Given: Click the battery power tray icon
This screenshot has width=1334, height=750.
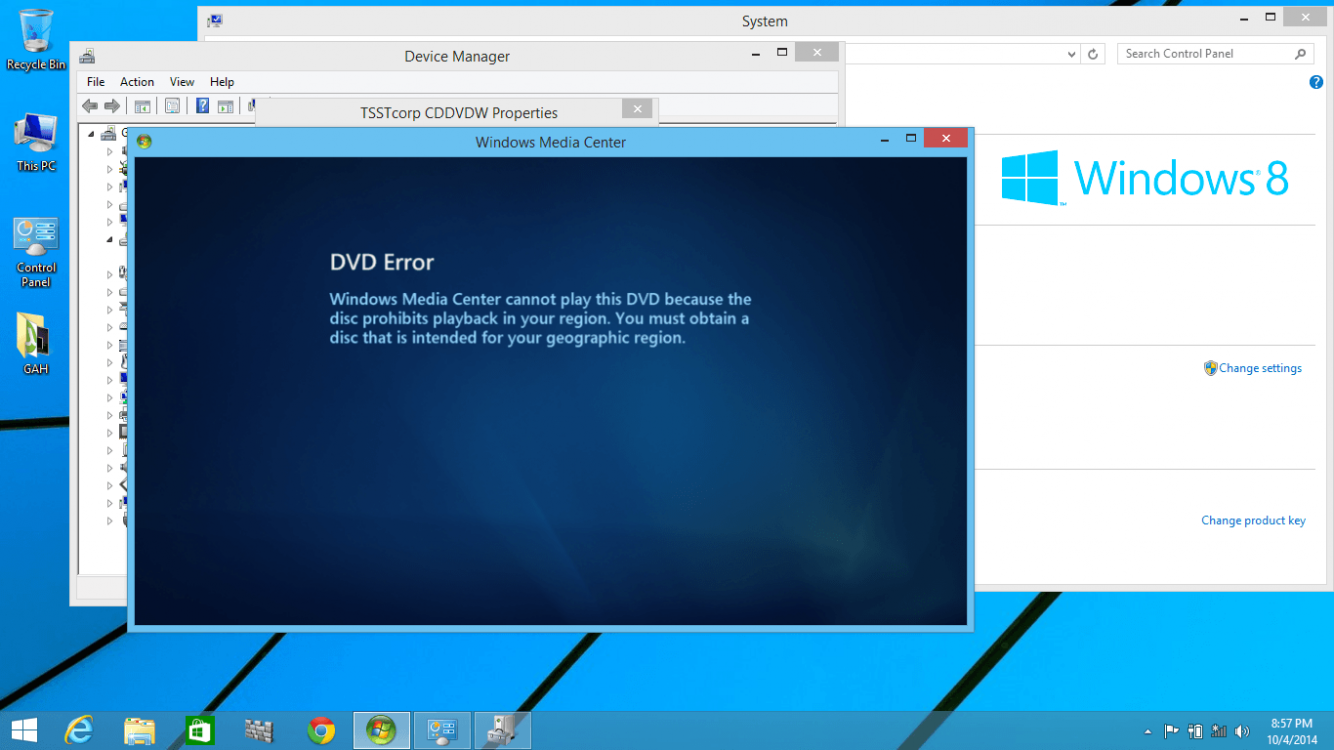Looking at the screenshot, I should click(1195, 732).
